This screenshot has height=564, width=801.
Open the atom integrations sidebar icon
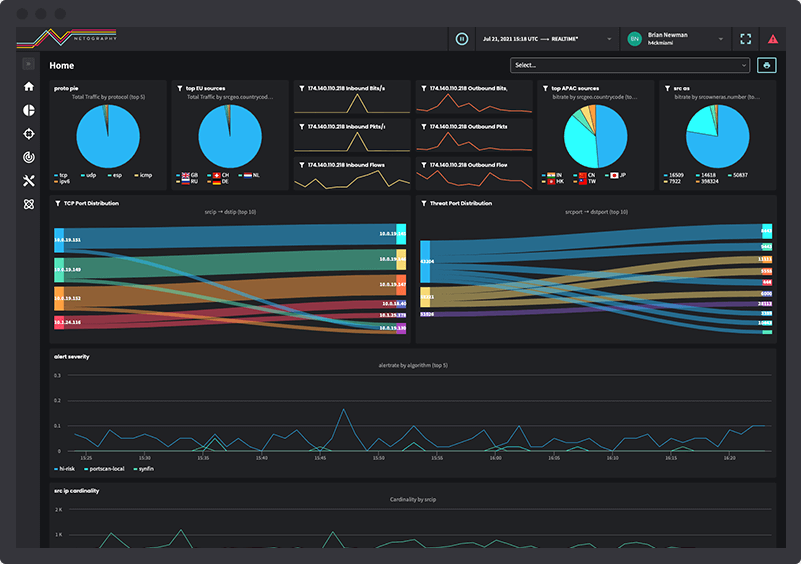(29, 204)
